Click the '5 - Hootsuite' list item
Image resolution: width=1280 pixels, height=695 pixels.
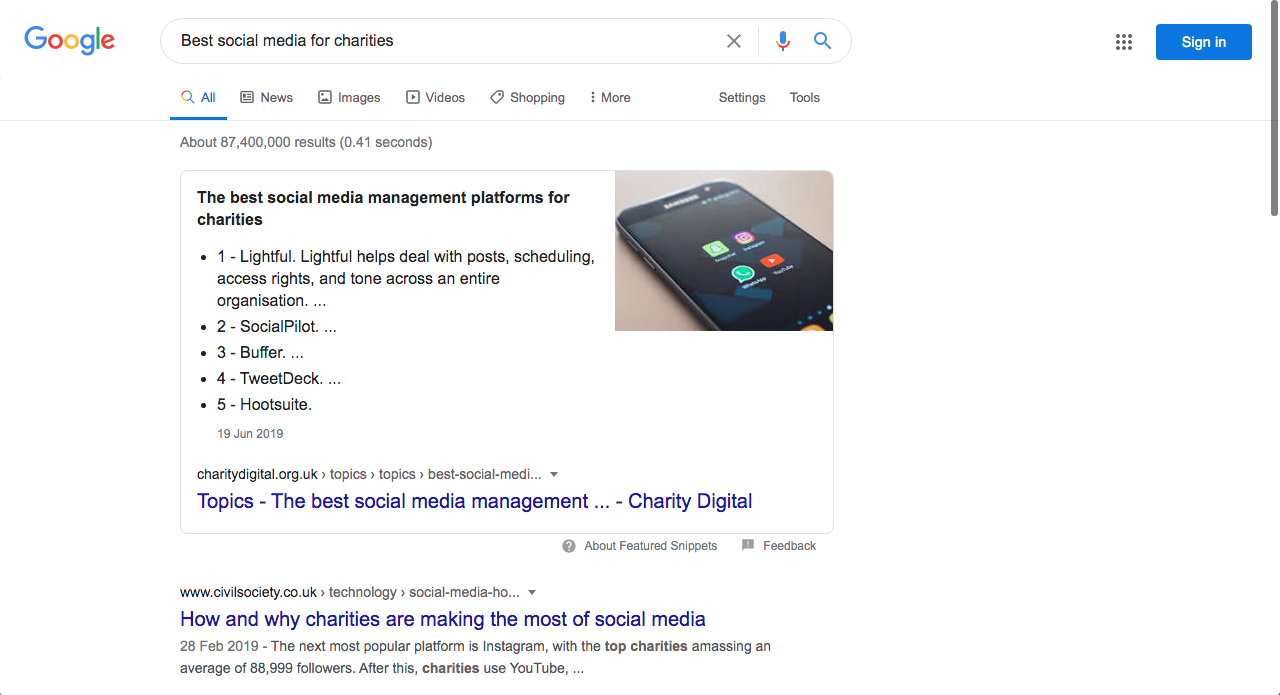click(x=265, y=405)
